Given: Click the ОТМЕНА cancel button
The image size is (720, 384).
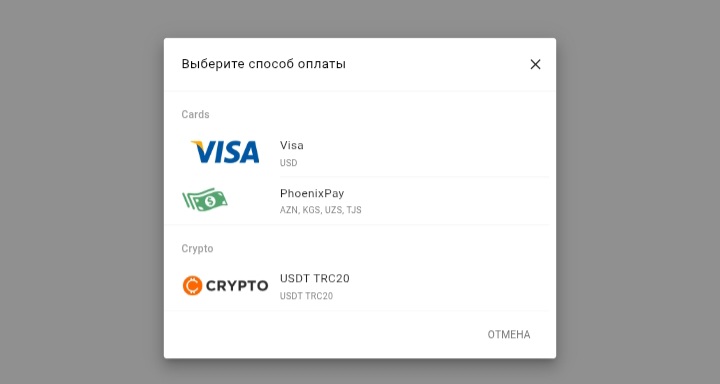Looking at the screenshot, I should click(x=509, y=334).
